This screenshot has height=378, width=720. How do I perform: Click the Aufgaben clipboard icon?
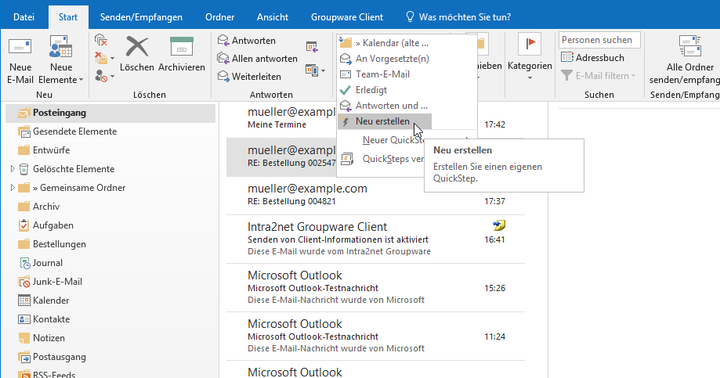tap(24, 226)
